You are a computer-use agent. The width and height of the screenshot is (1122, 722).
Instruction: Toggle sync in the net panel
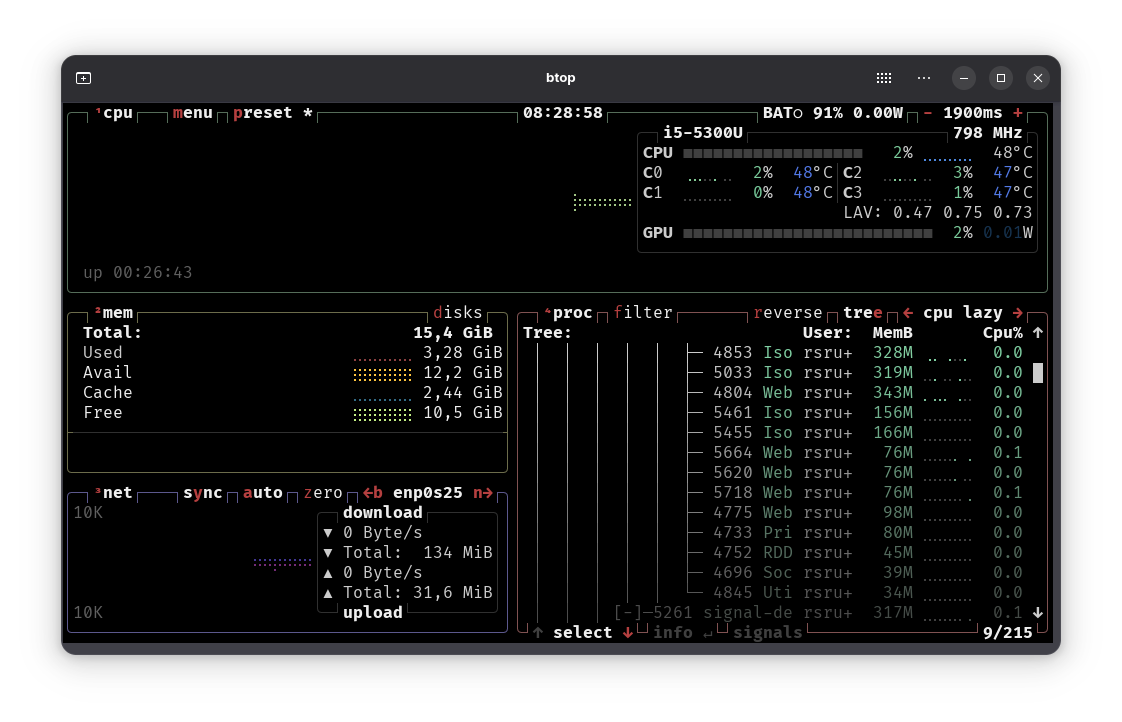(203, 493)
